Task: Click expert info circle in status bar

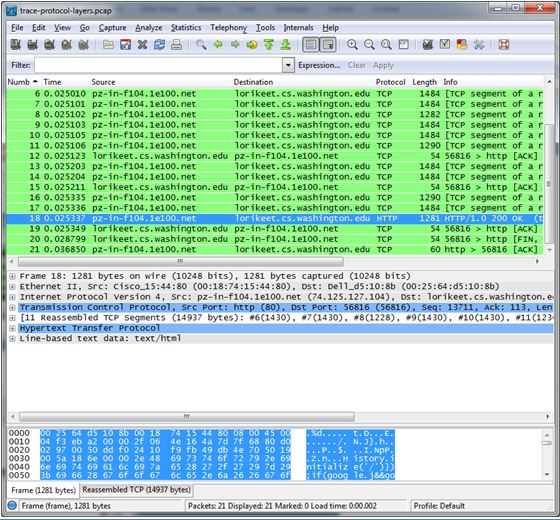Action: [12, 506]
